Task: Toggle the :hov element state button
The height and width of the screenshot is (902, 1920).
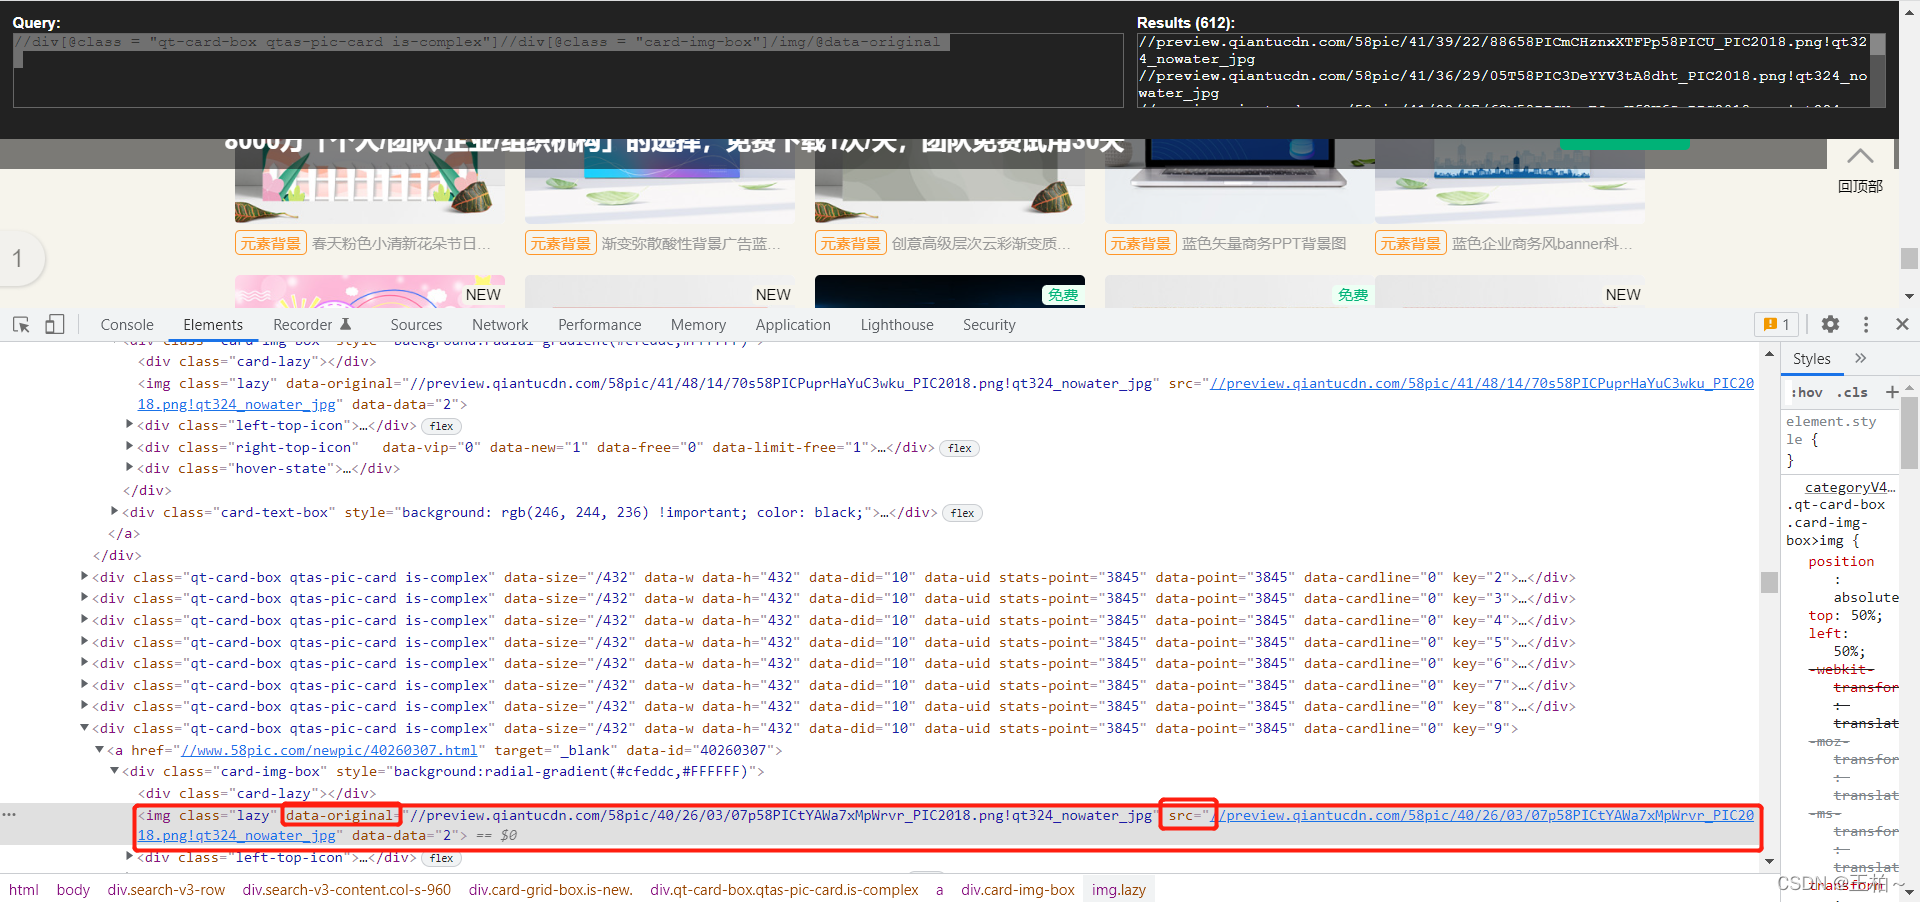Action: click(x=1806, y=392)
